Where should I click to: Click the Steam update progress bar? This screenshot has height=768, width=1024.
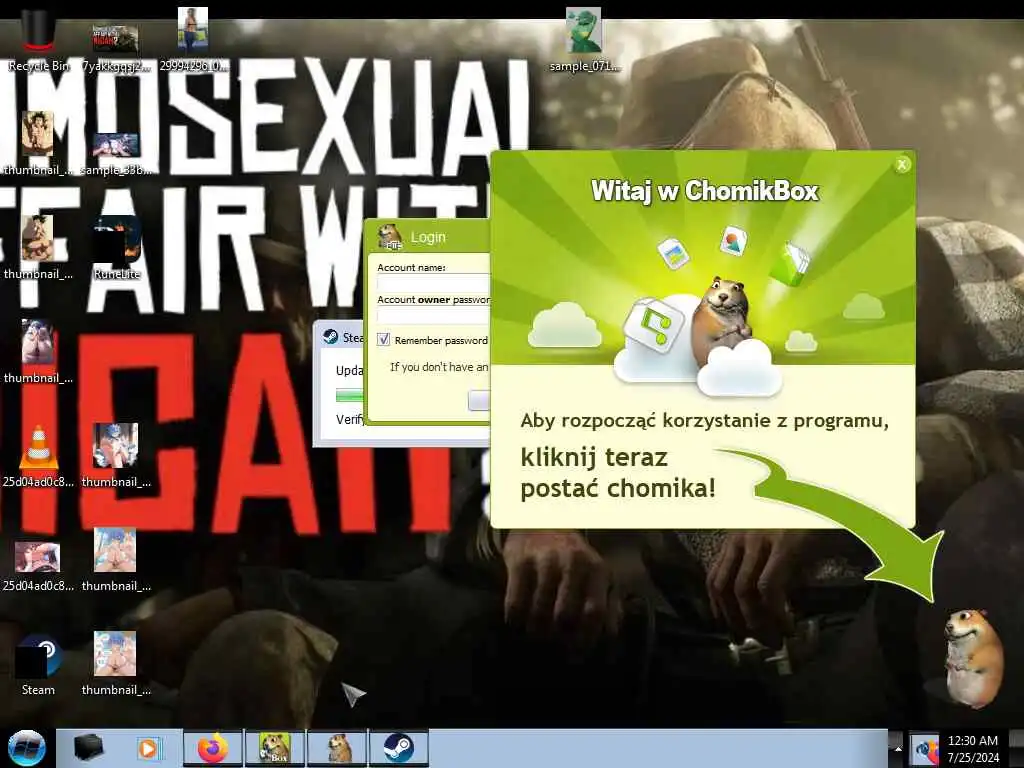(x=349, y=395)
